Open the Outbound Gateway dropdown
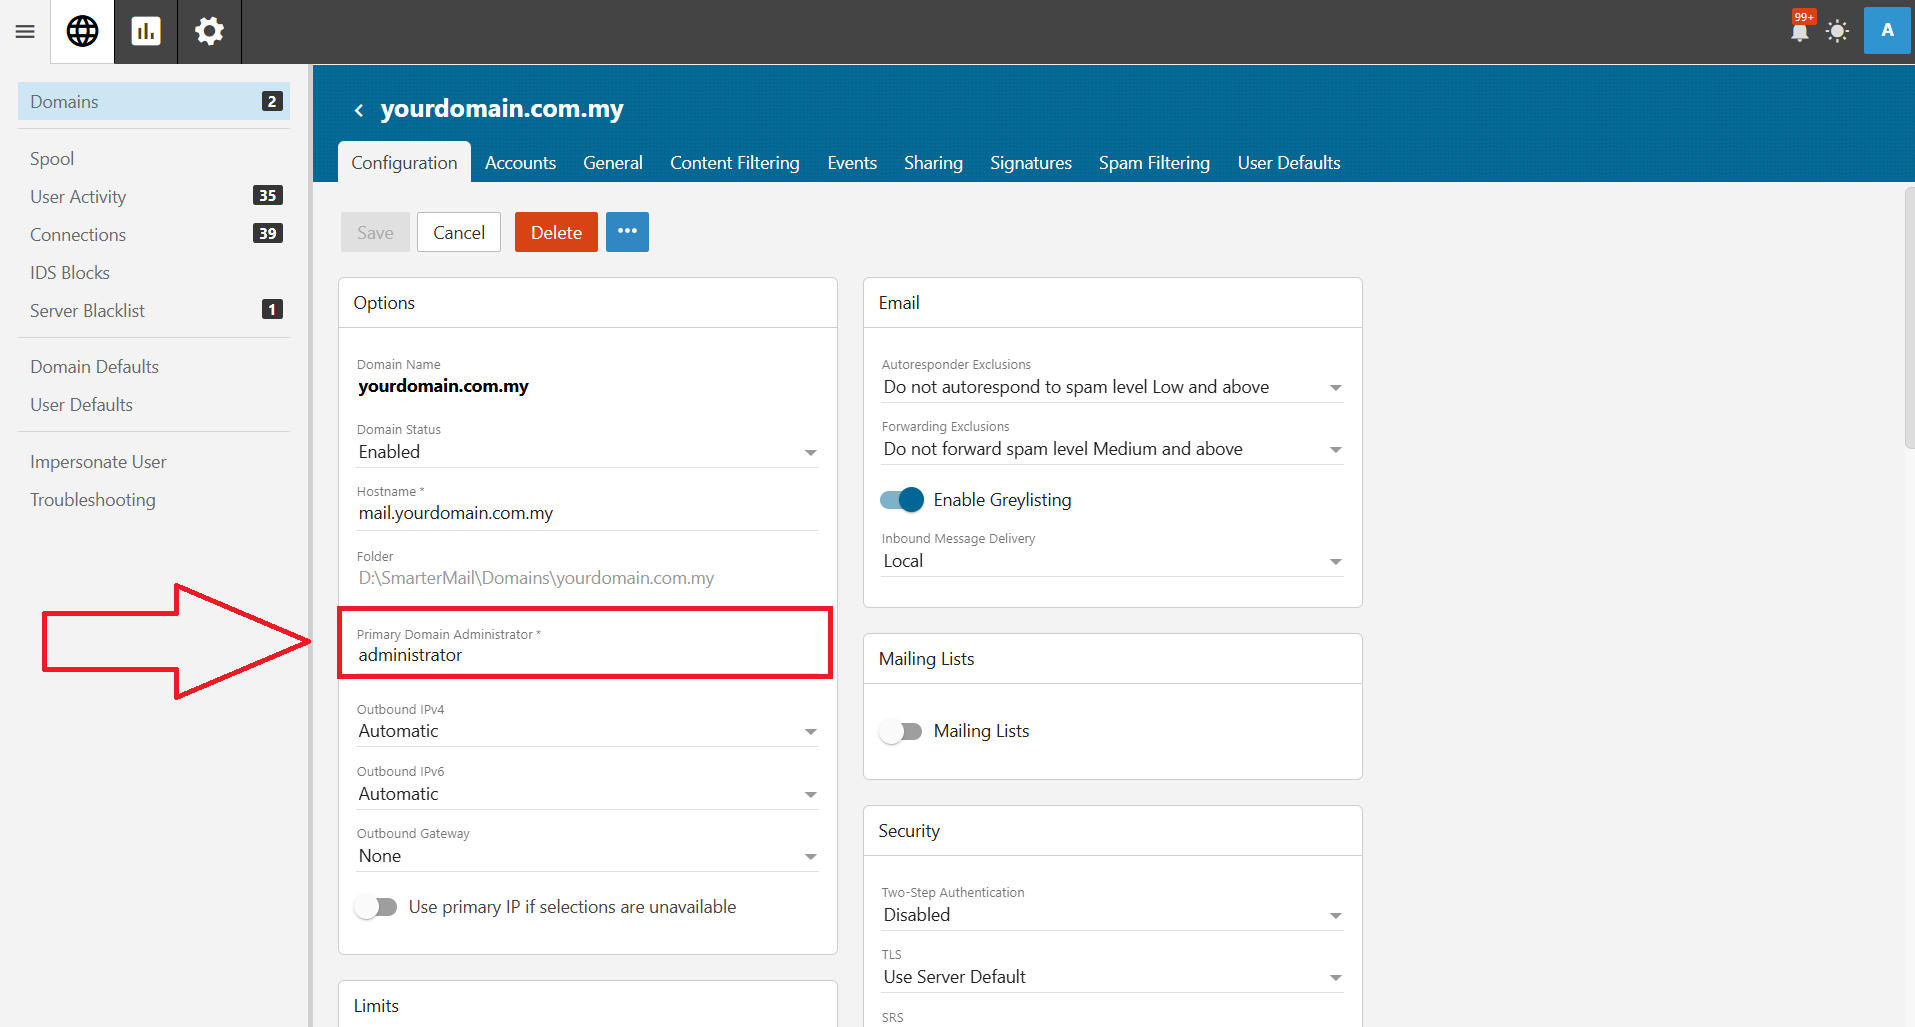Screen dimensions: 1915x1027 [x=588, y=856]
